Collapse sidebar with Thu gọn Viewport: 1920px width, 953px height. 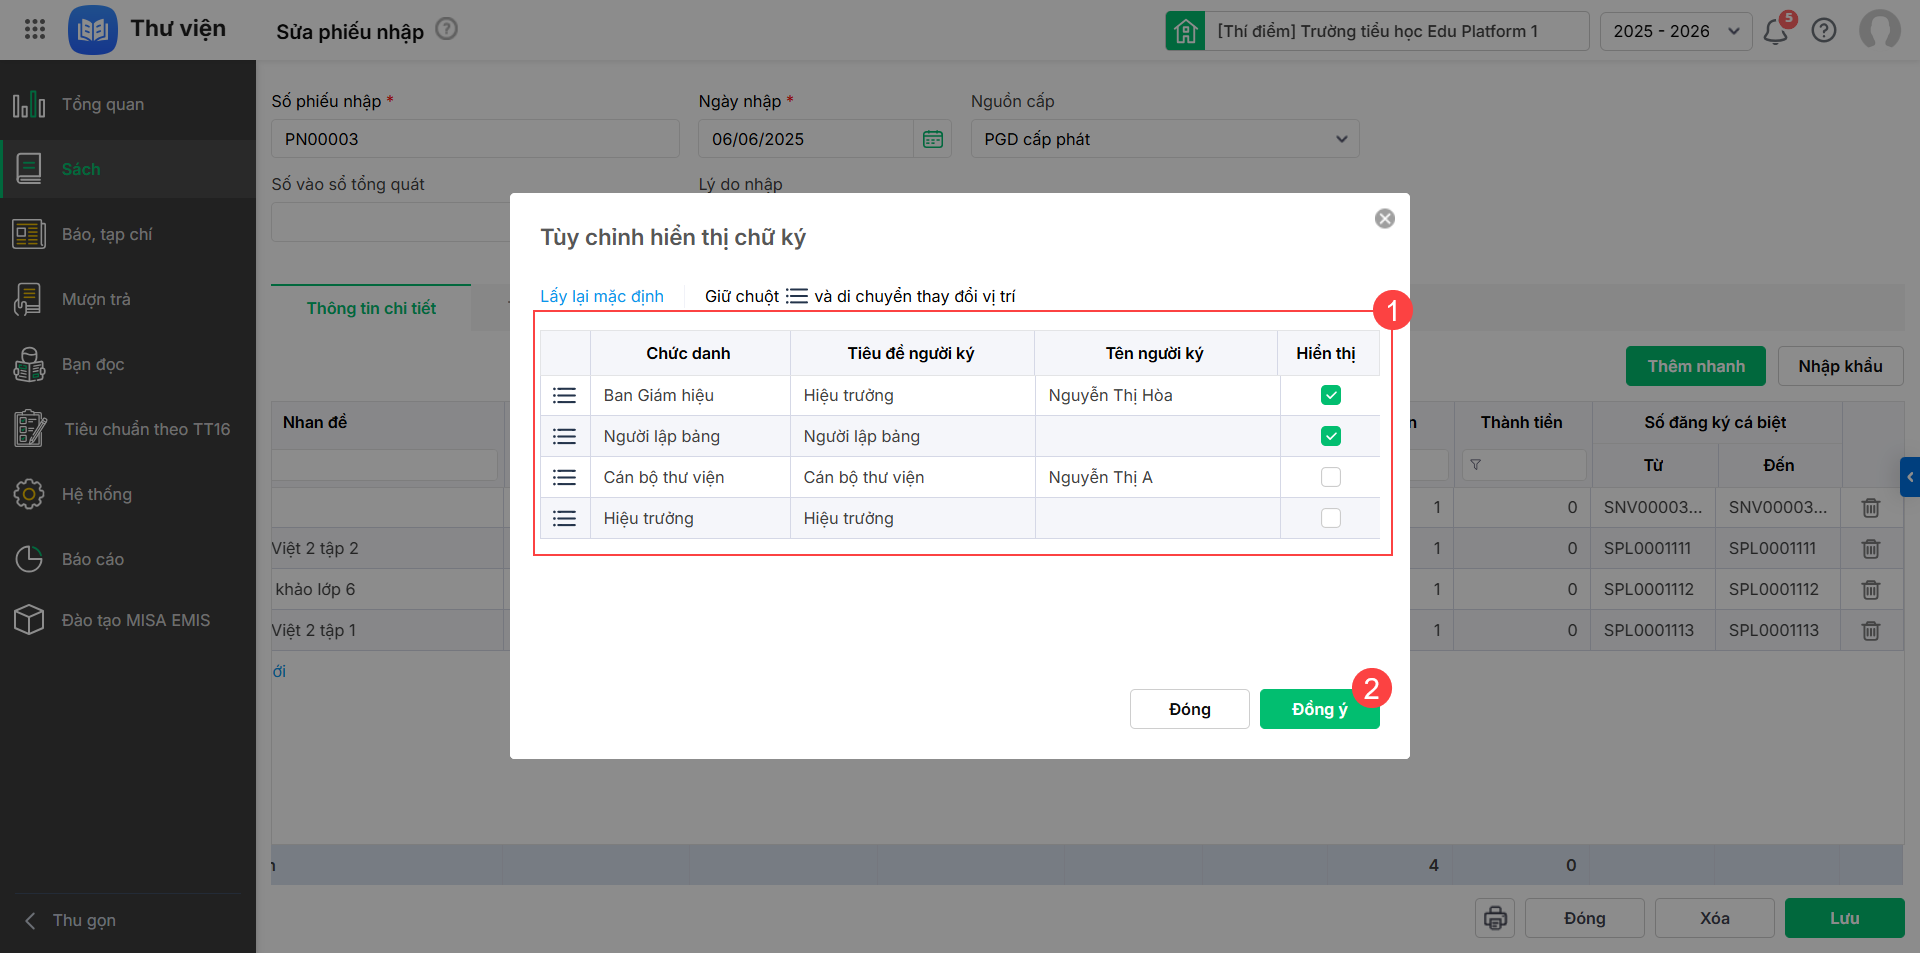pyautogui.click(x=71, y=920)
